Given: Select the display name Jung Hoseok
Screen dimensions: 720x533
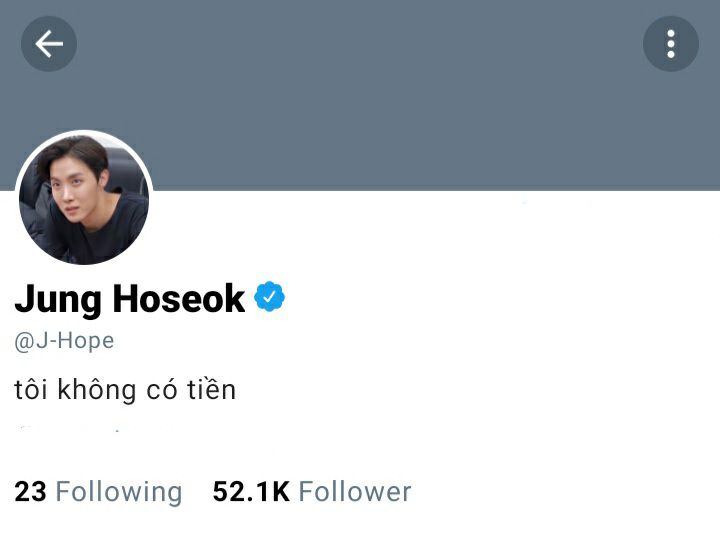Looking at the screenshot, I should pyautogui.click(x=130, y=299).
